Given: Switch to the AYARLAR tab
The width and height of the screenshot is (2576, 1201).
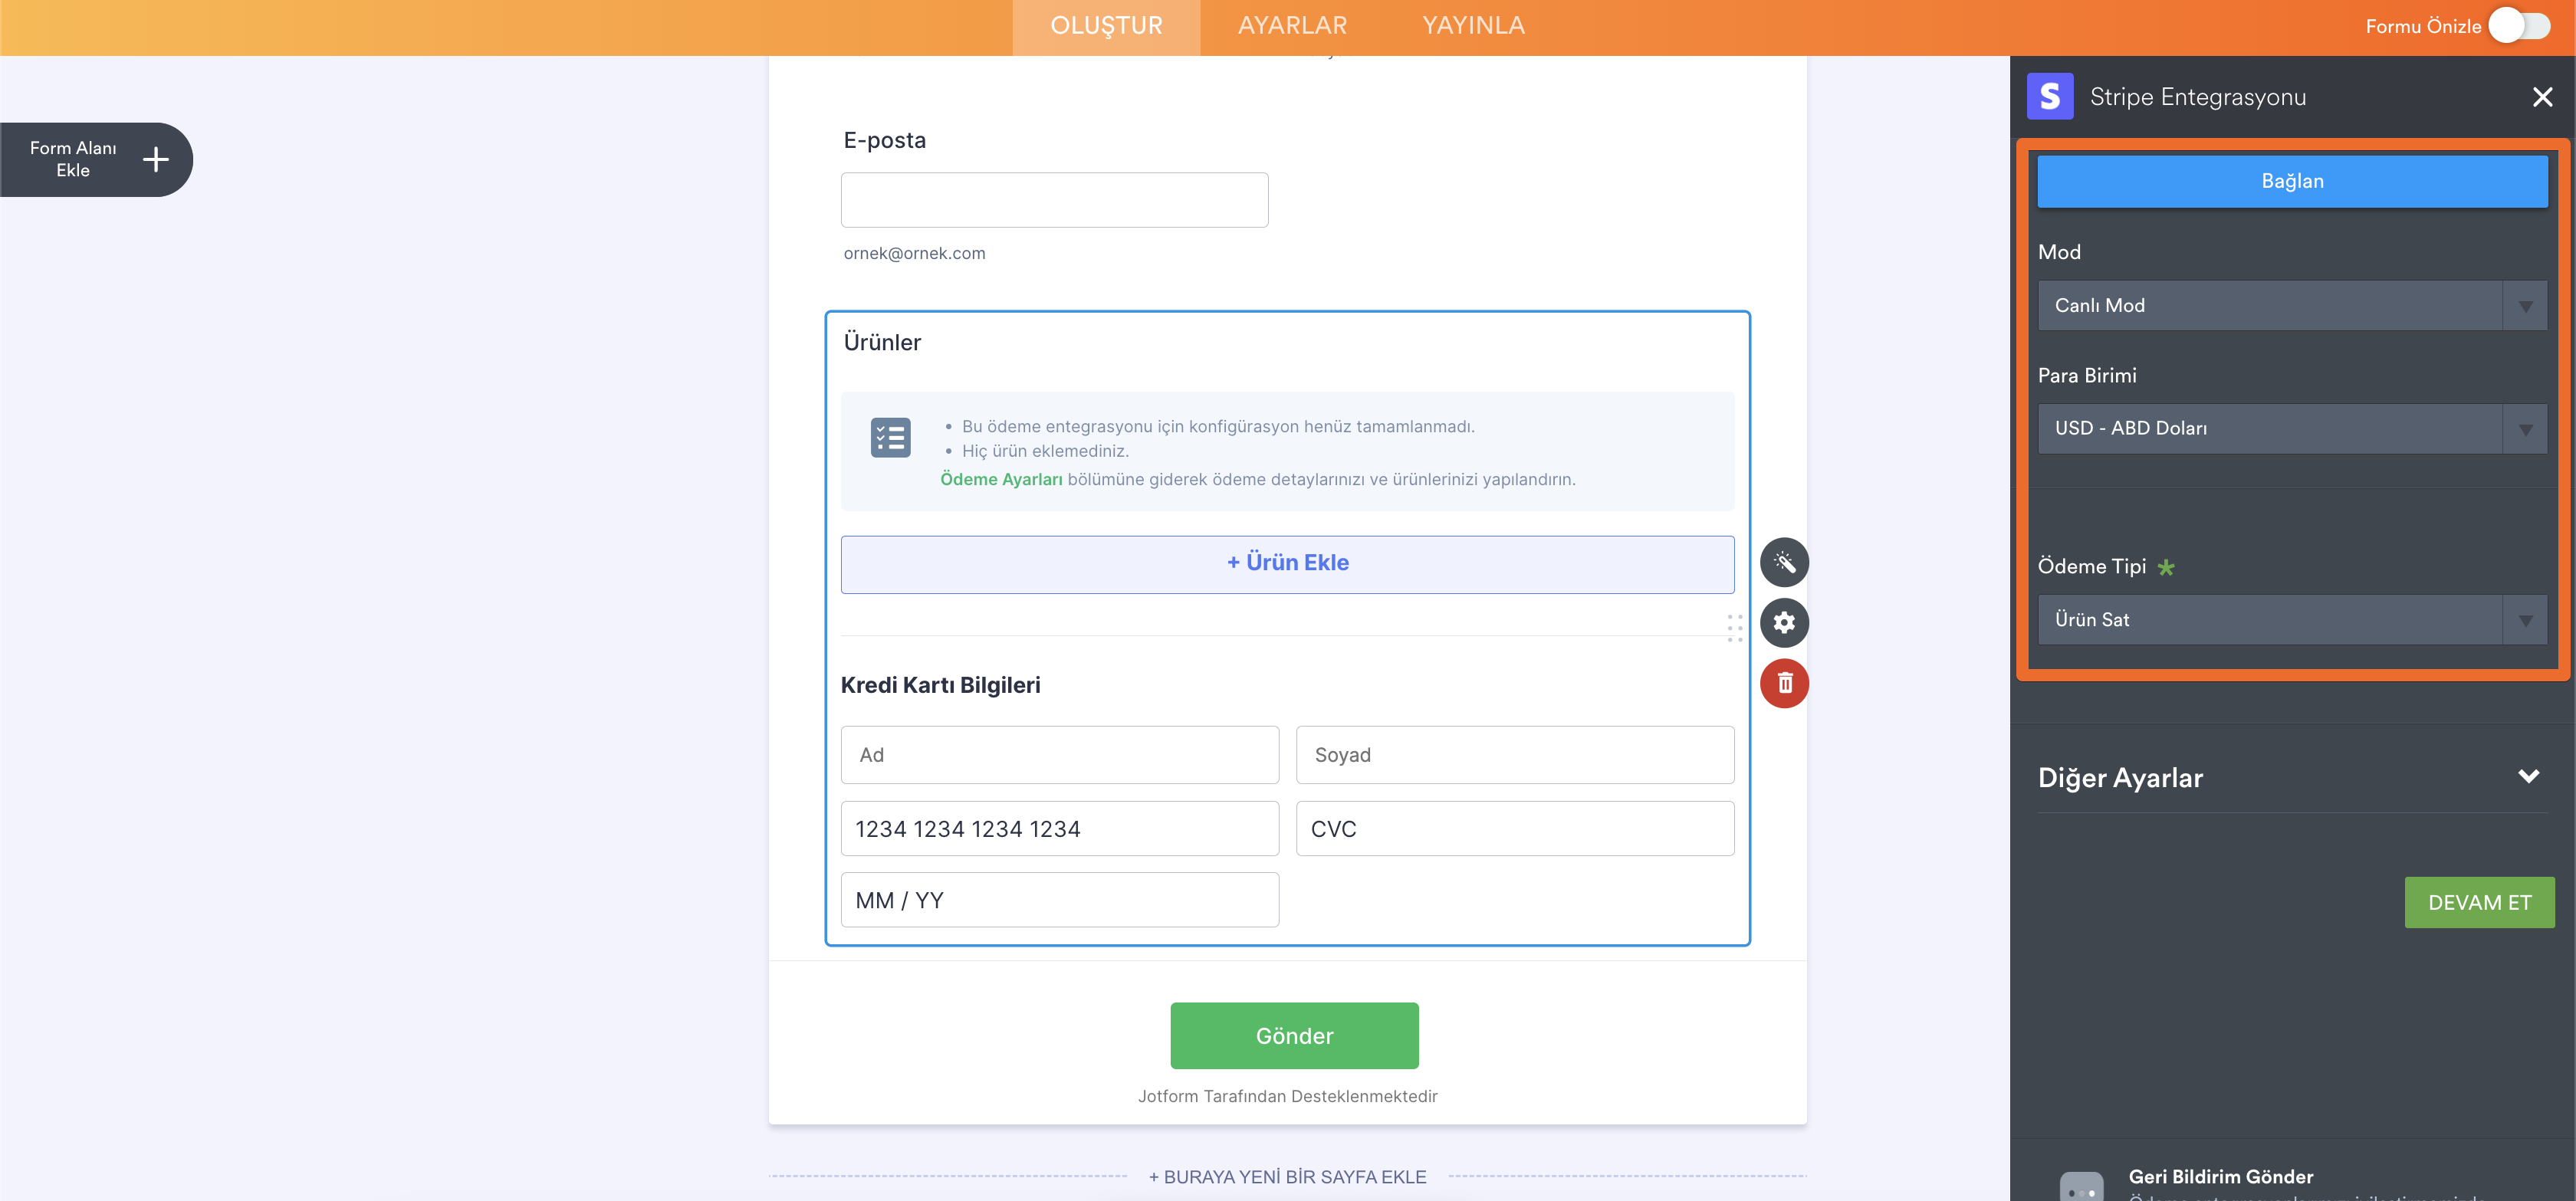Looking at the screenshot, I should (1292, 26).
